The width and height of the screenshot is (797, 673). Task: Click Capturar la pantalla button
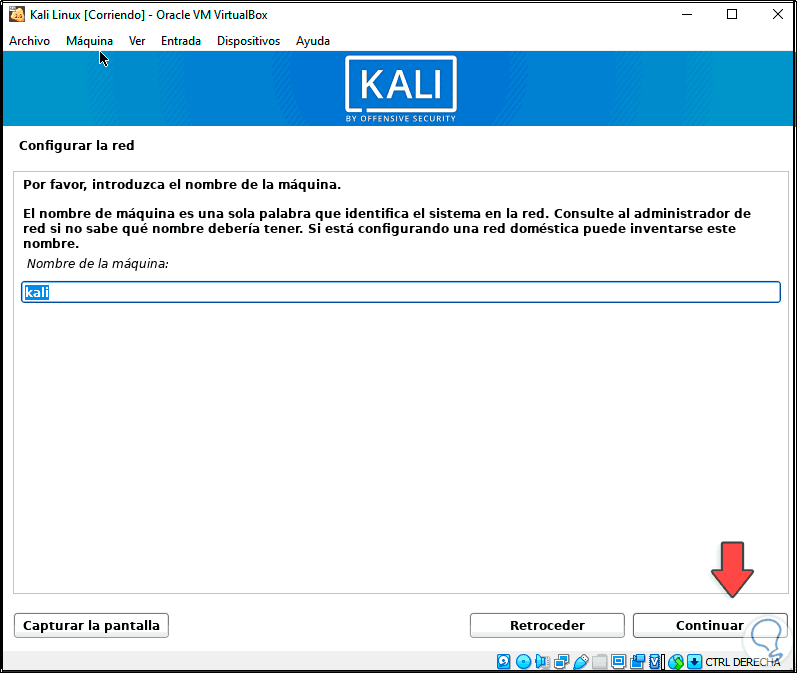[x=91, y=625]
